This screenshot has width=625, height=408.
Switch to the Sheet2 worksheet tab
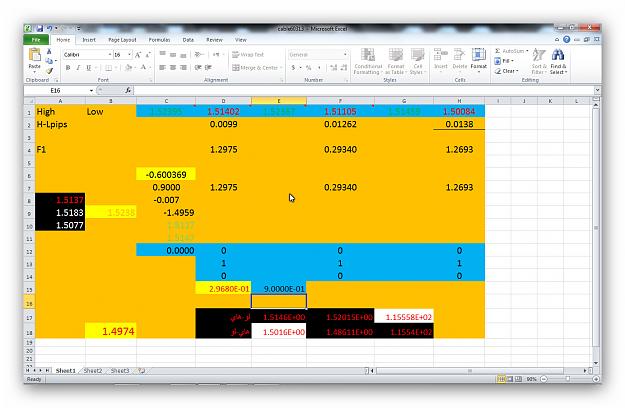click(93, 371)
